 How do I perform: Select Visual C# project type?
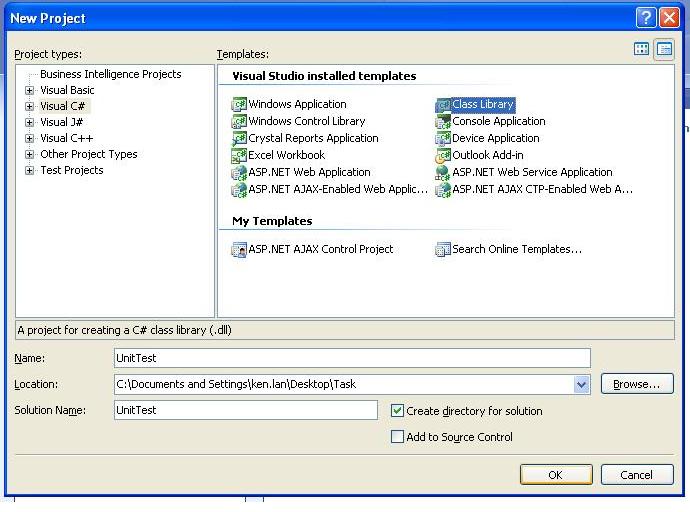point(62,106)
